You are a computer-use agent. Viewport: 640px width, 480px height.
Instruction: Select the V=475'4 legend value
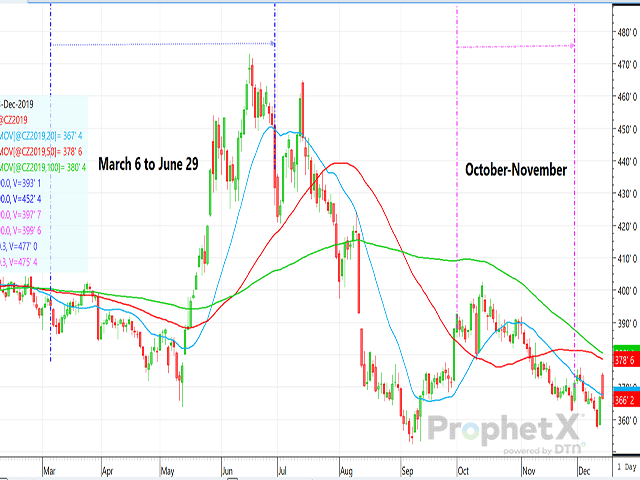[19, 262]
